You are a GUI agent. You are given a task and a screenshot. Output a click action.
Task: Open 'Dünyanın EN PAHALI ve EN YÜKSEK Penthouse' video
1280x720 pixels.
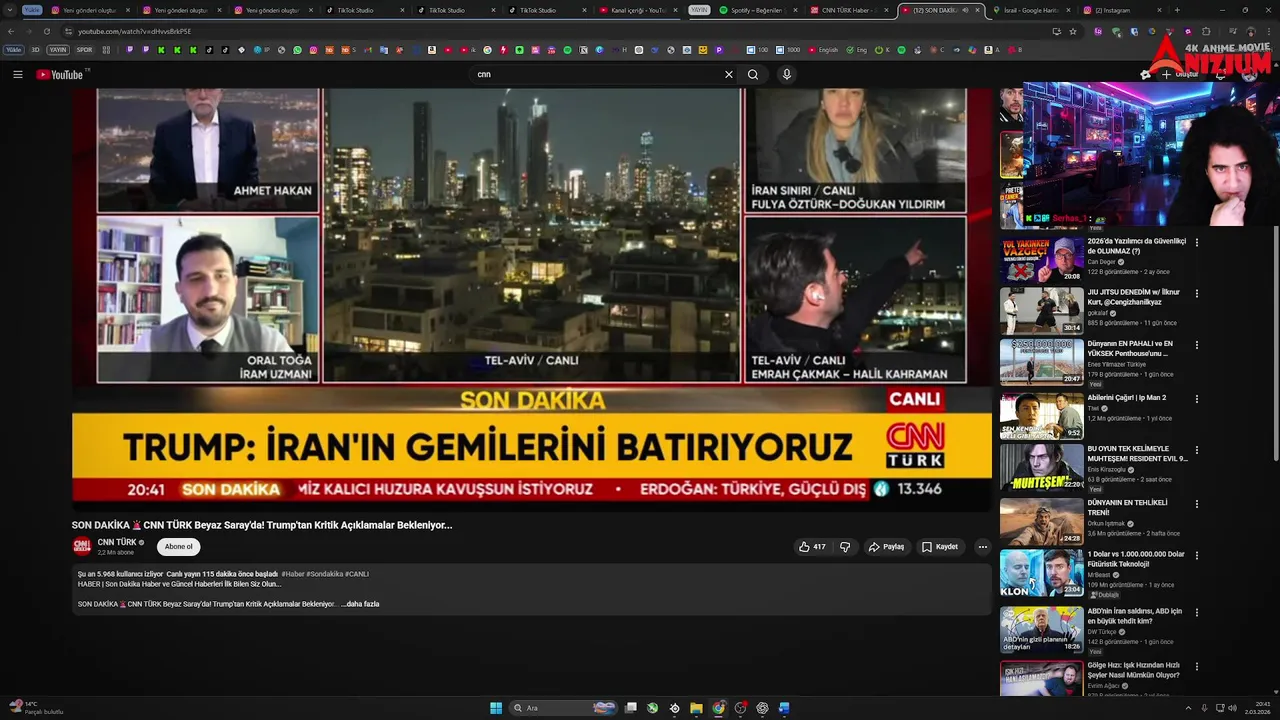[1041, 362]
